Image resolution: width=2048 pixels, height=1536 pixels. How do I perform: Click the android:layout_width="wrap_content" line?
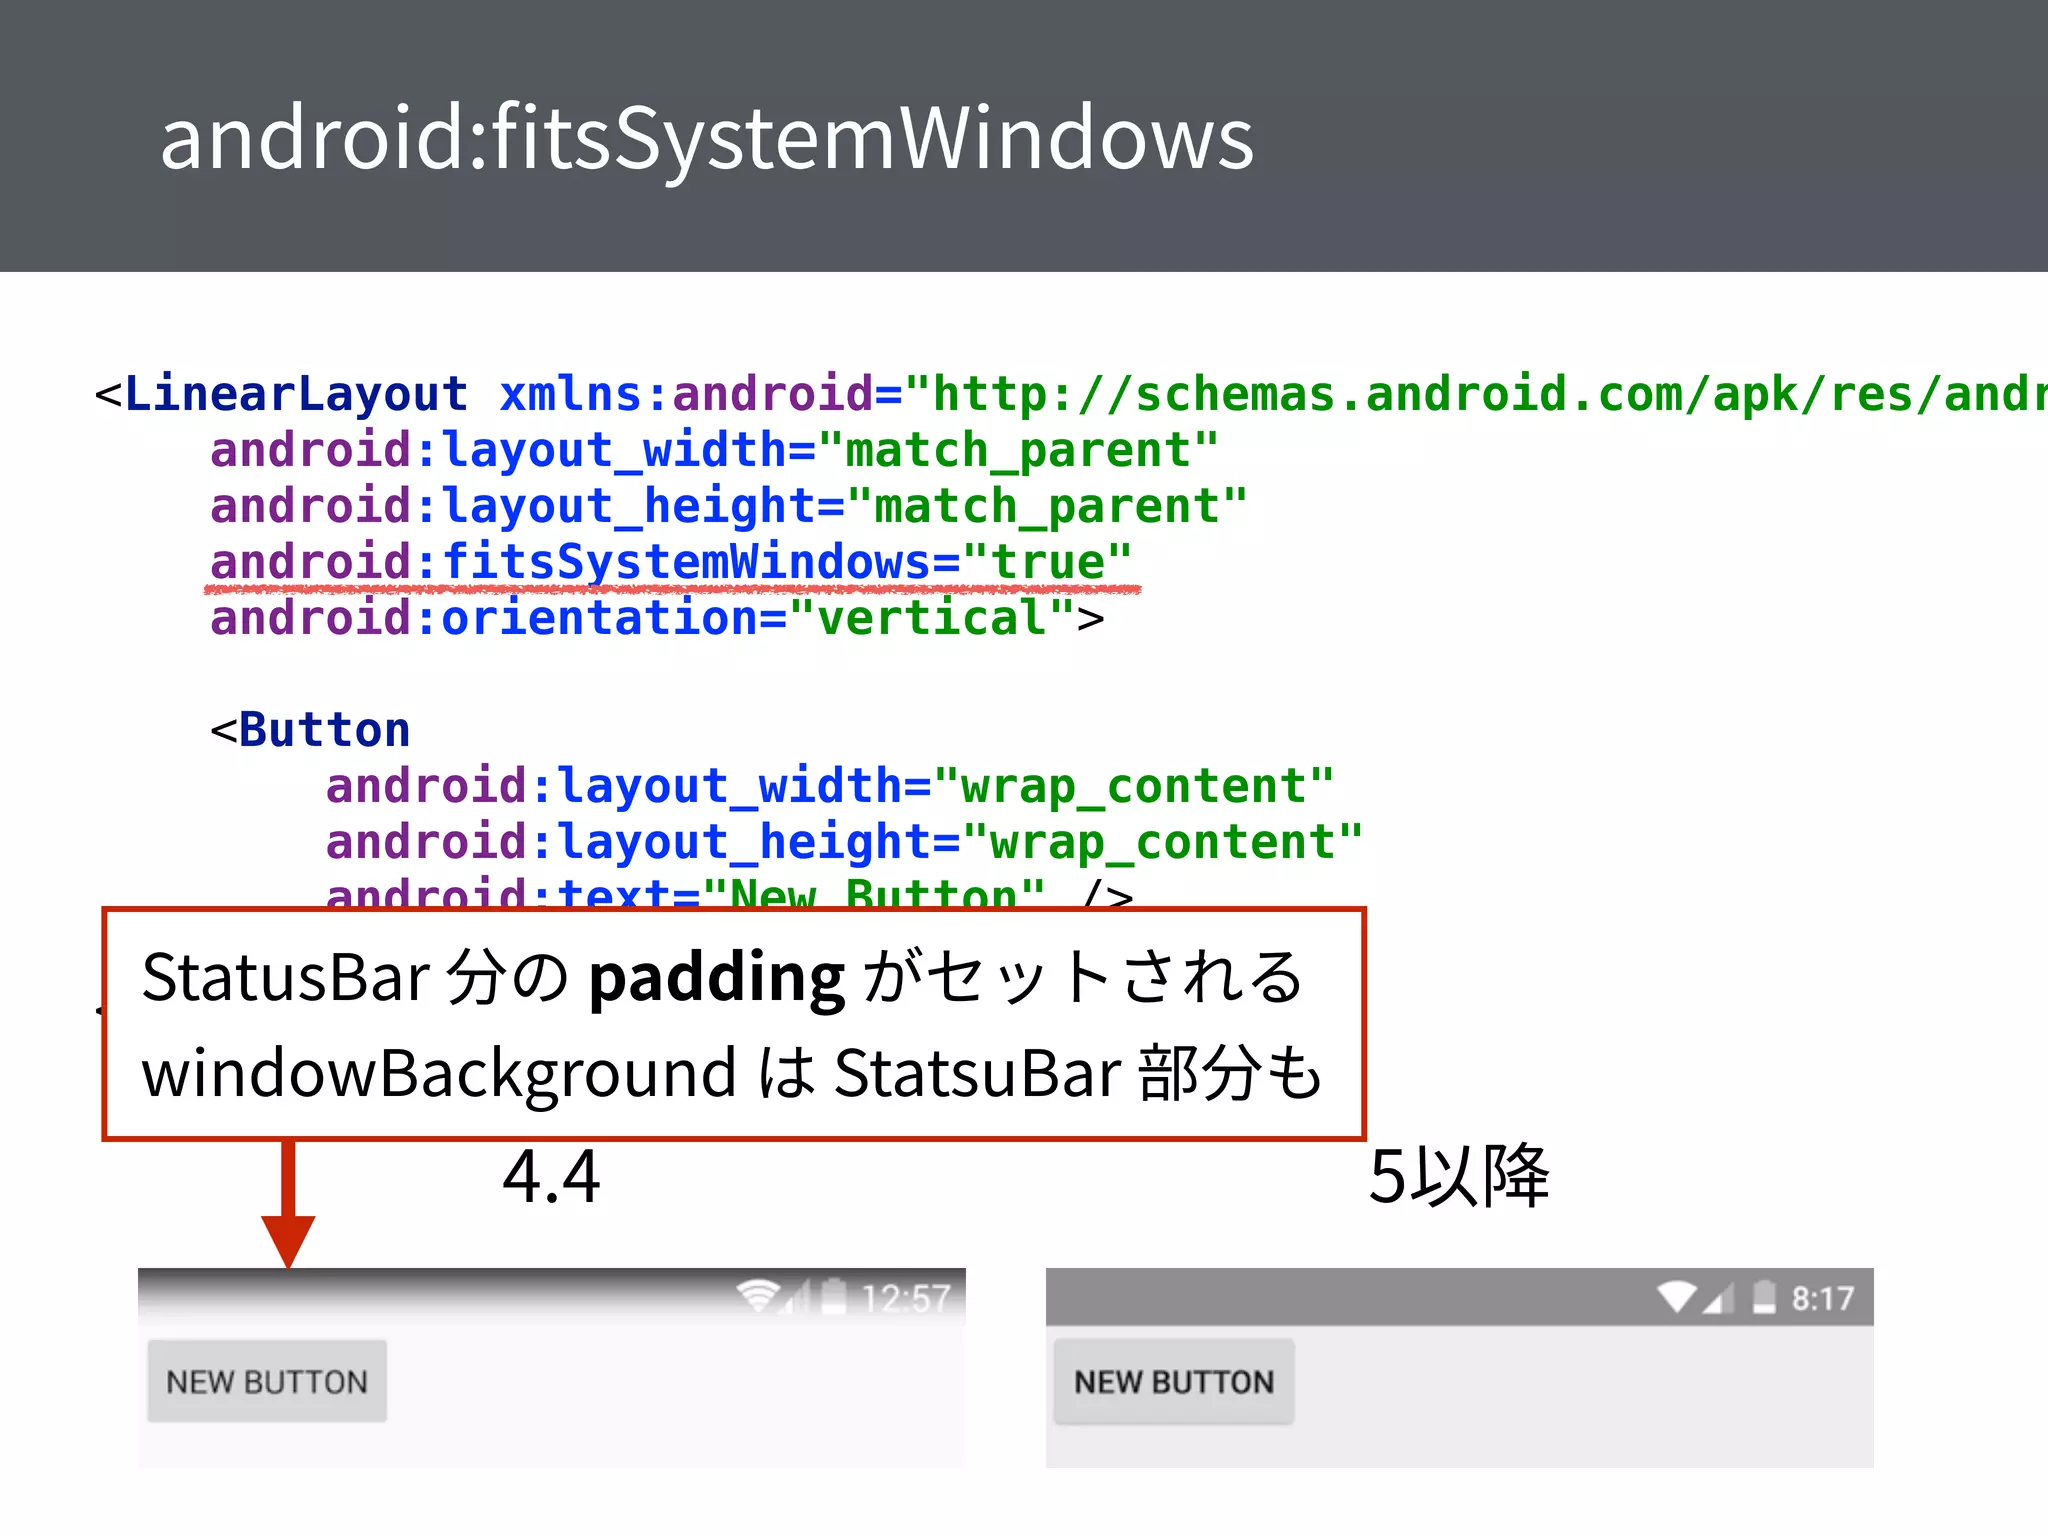[x=830, y=786]
